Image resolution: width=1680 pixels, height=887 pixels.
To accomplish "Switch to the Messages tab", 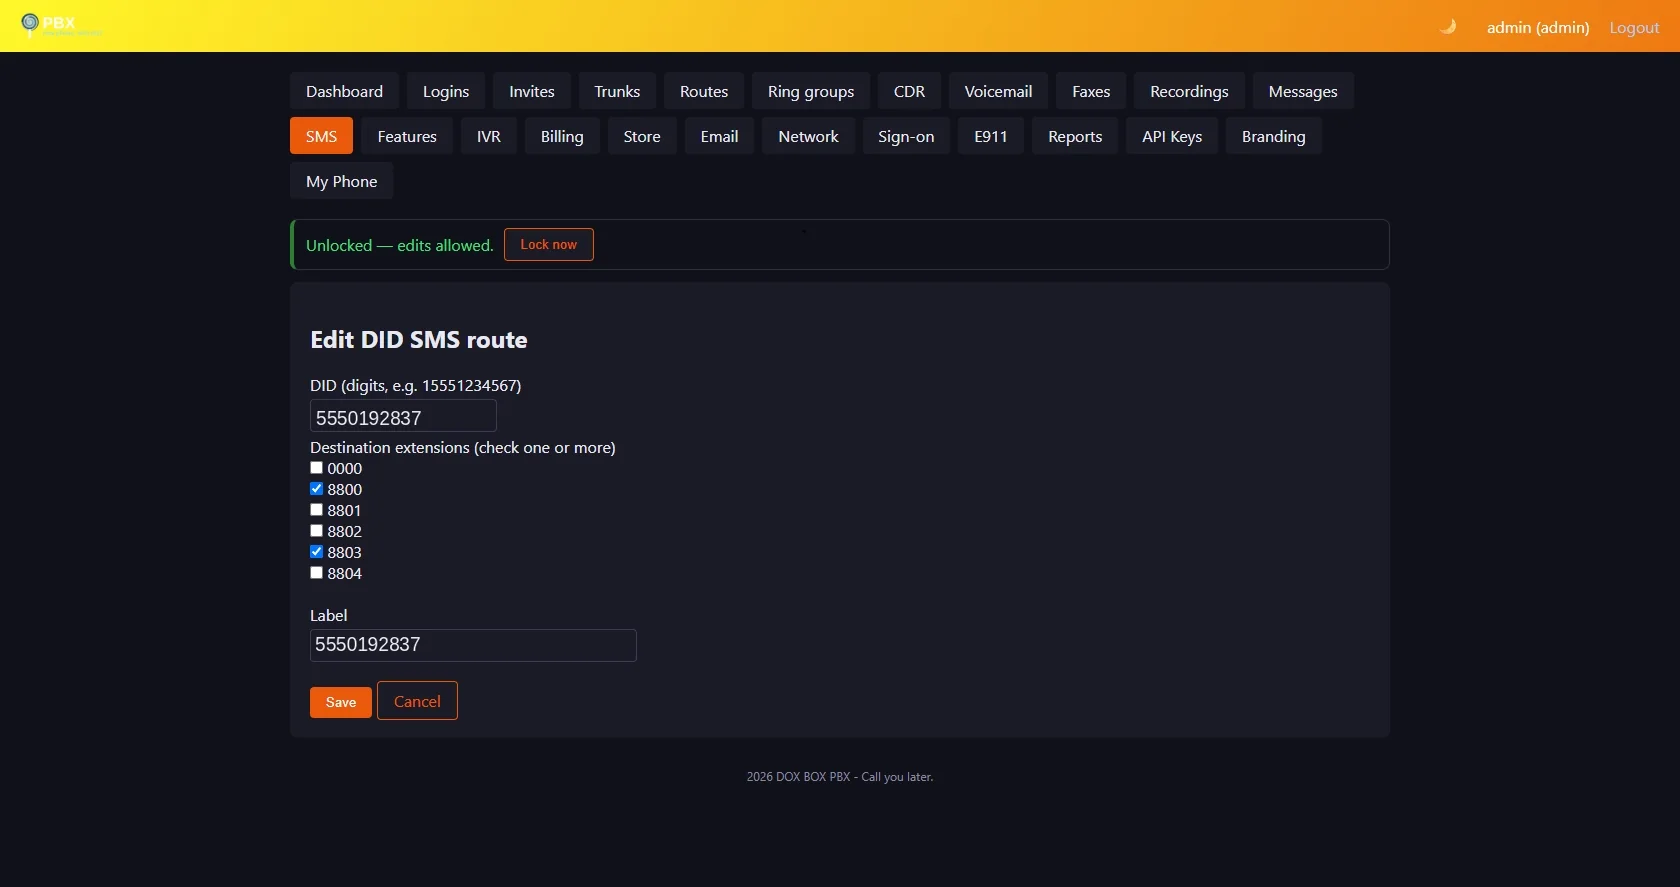I will click(x=1303, y=91).
